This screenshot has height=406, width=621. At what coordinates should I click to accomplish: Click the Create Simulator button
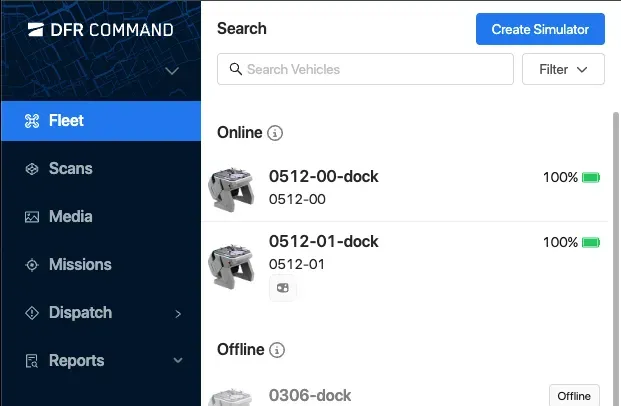[x=540, y=29]
